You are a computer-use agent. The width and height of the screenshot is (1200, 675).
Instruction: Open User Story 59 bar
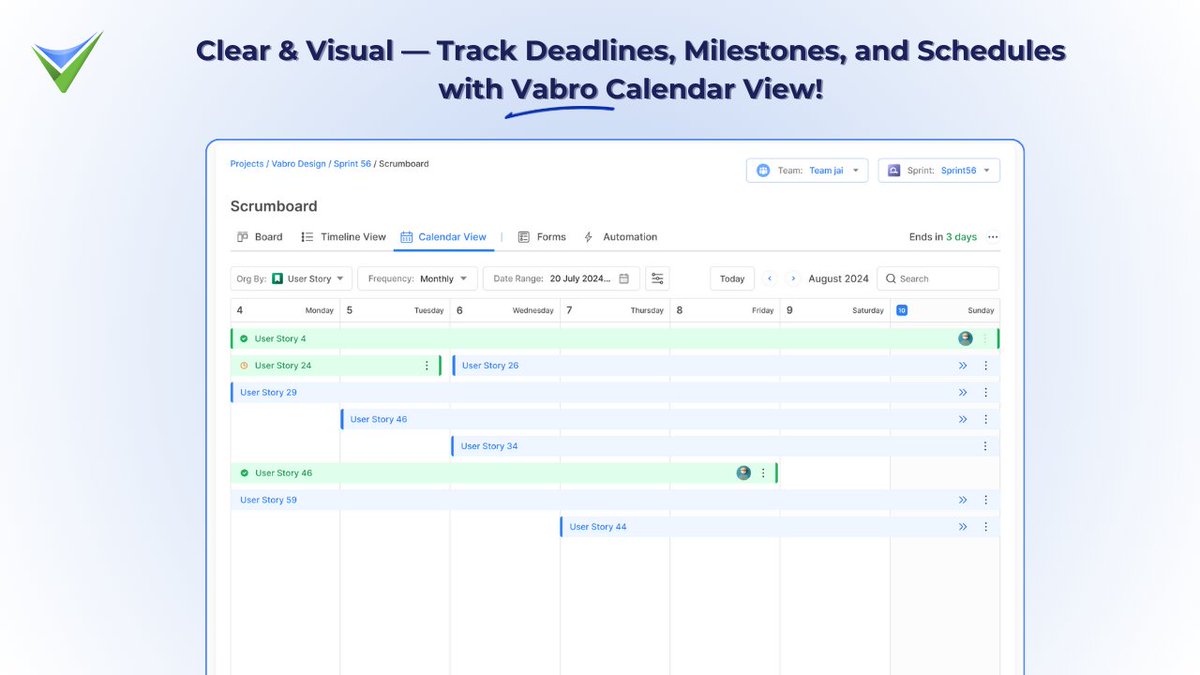click(615, 500)
